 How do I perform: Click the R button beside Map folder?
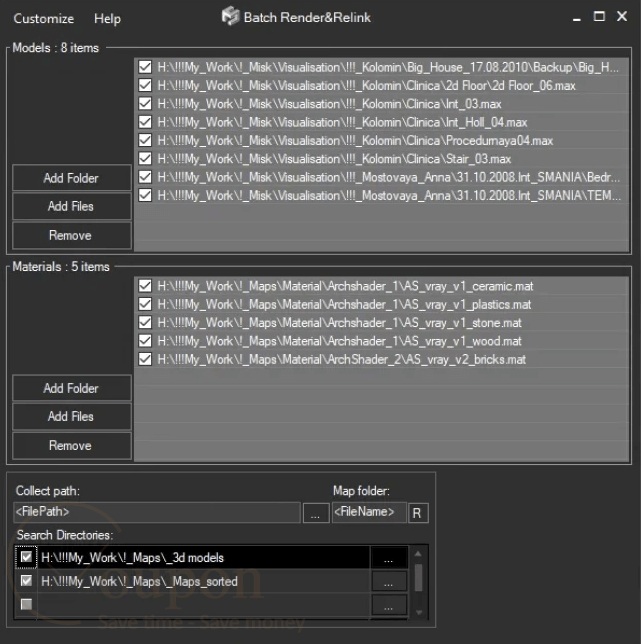(418, 513)
